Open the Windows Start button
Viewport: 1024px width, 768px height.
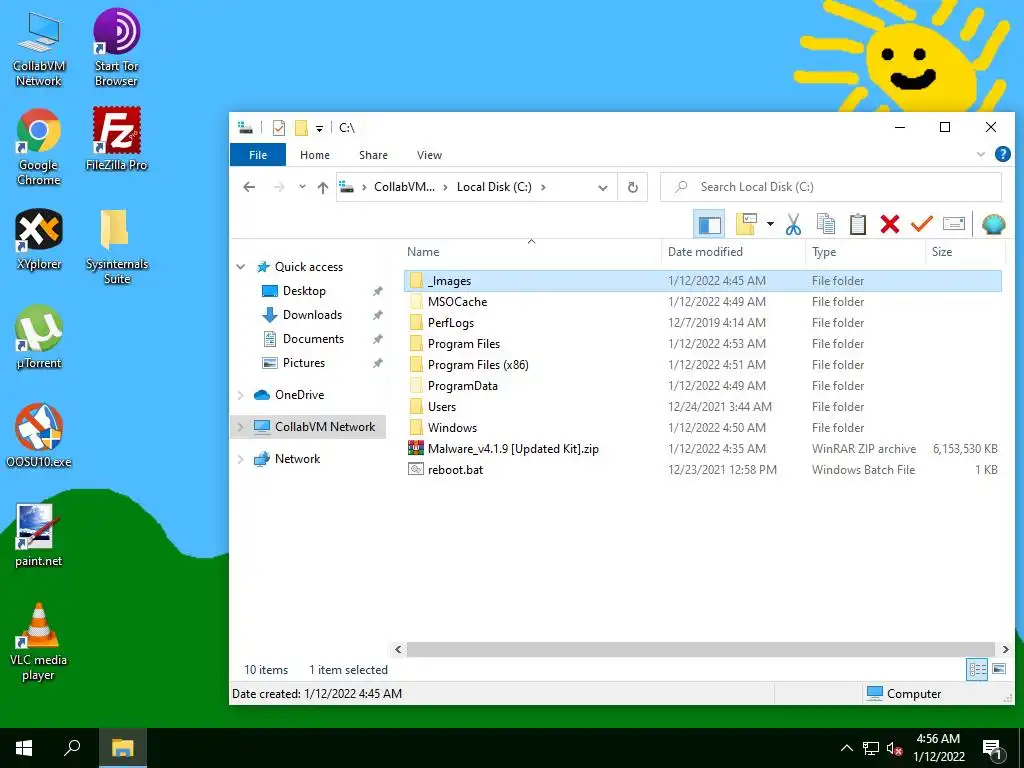[24, 748]
